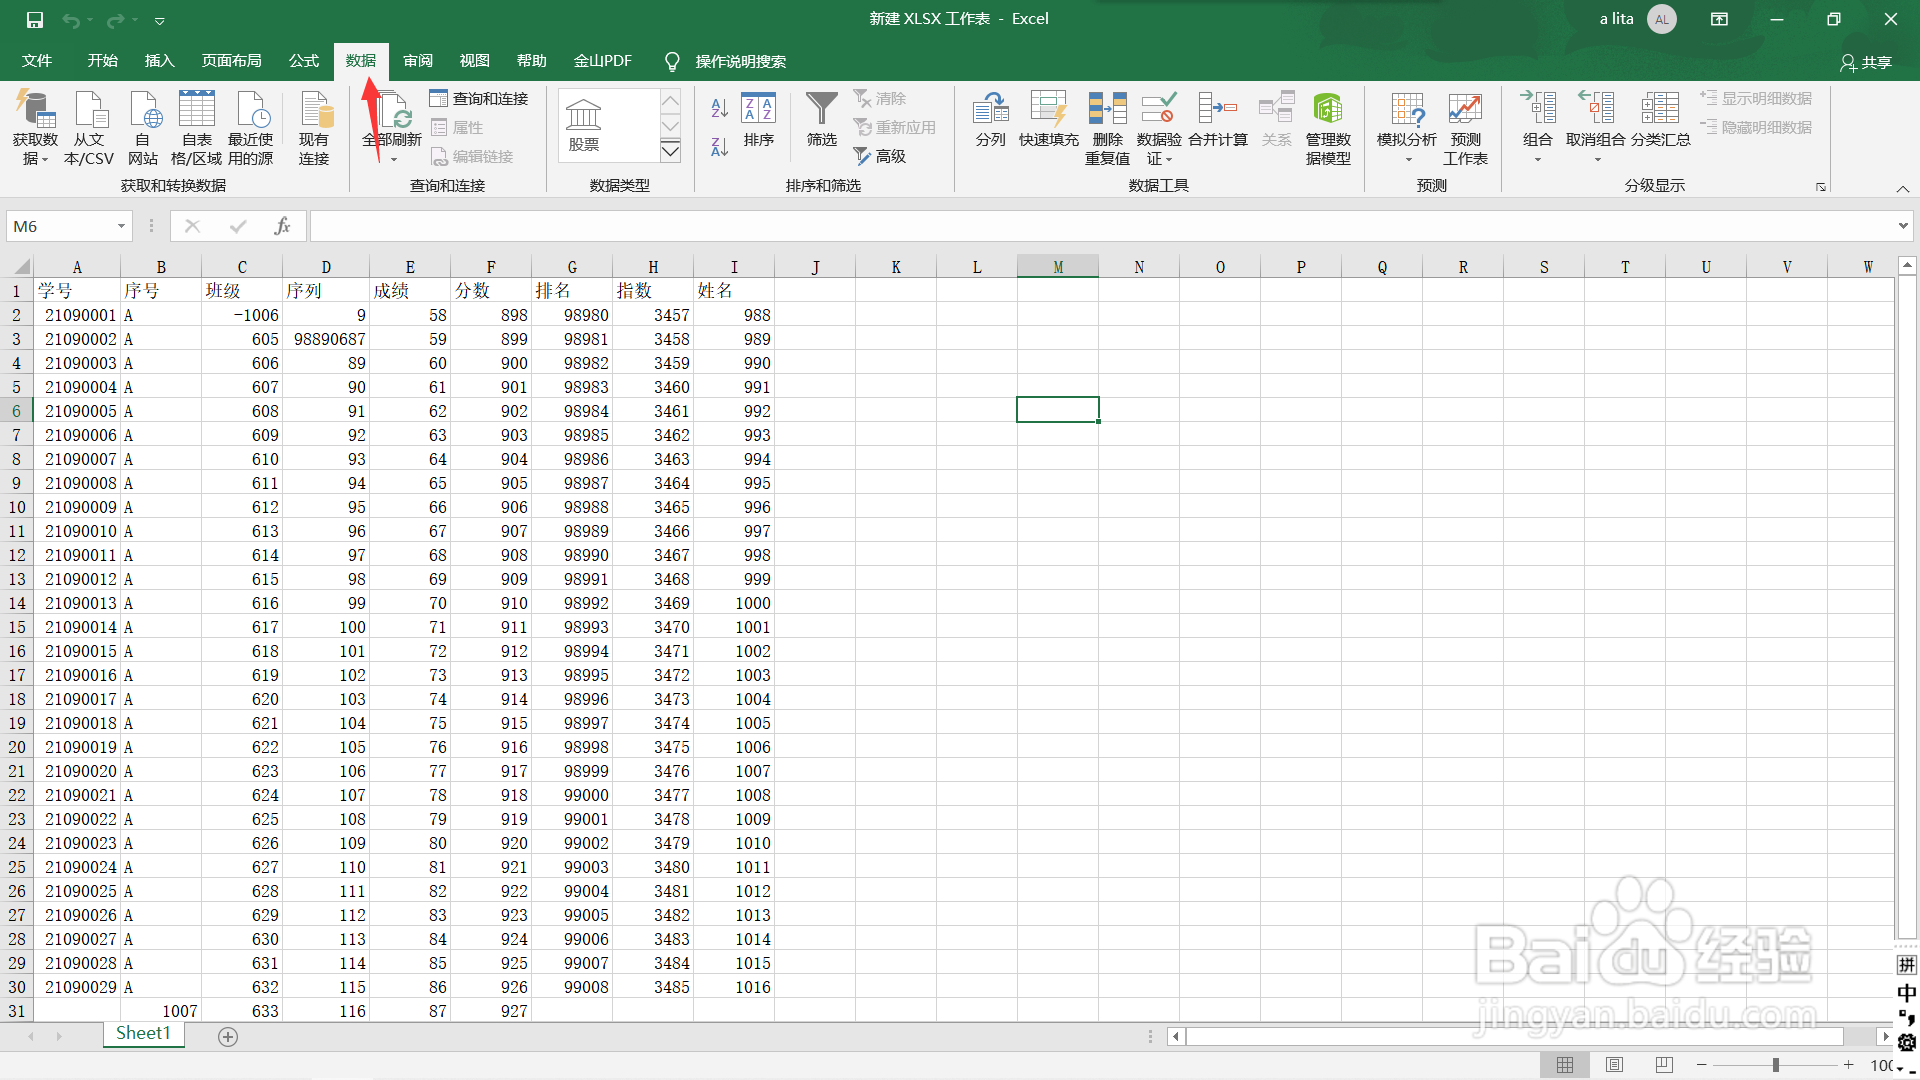
Task: Click Sort Z to A descending icon
Action: click(x=719, y=147)
